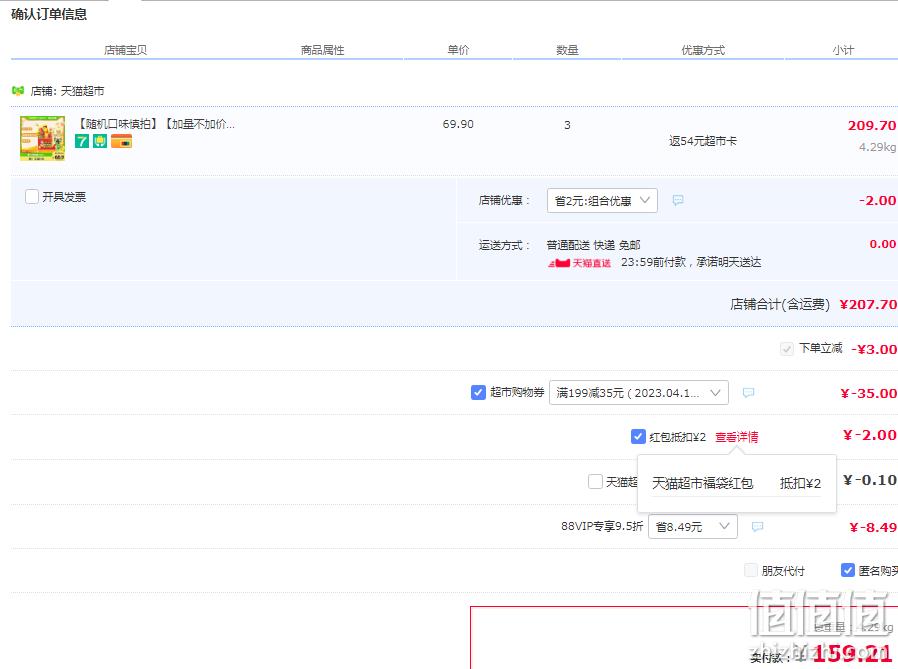Open the product title 【随机口味慎拍】 link
Image resolution: width=898 pixels, height=669 pixels.
155,124
